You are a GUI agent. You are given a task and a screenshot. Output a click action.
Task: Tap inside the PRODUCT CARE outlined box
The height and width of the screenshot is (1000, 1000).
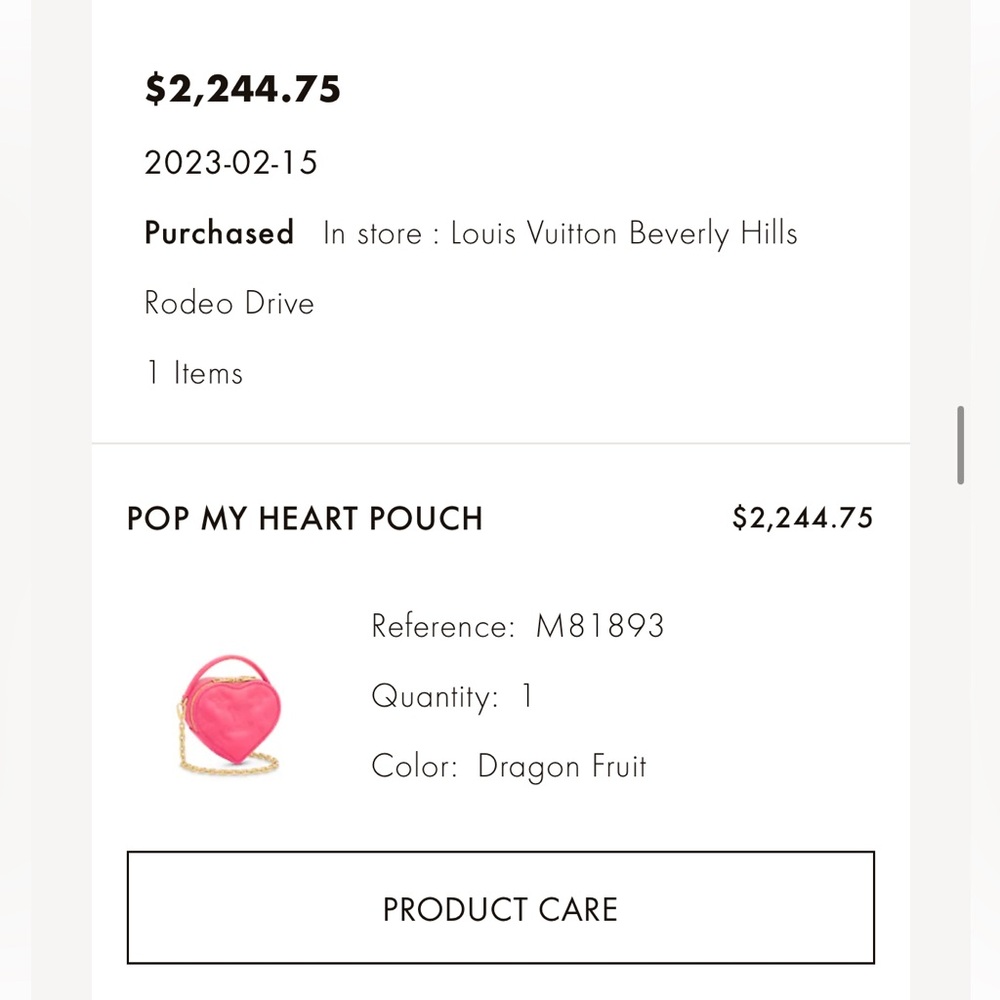[500, 908]
